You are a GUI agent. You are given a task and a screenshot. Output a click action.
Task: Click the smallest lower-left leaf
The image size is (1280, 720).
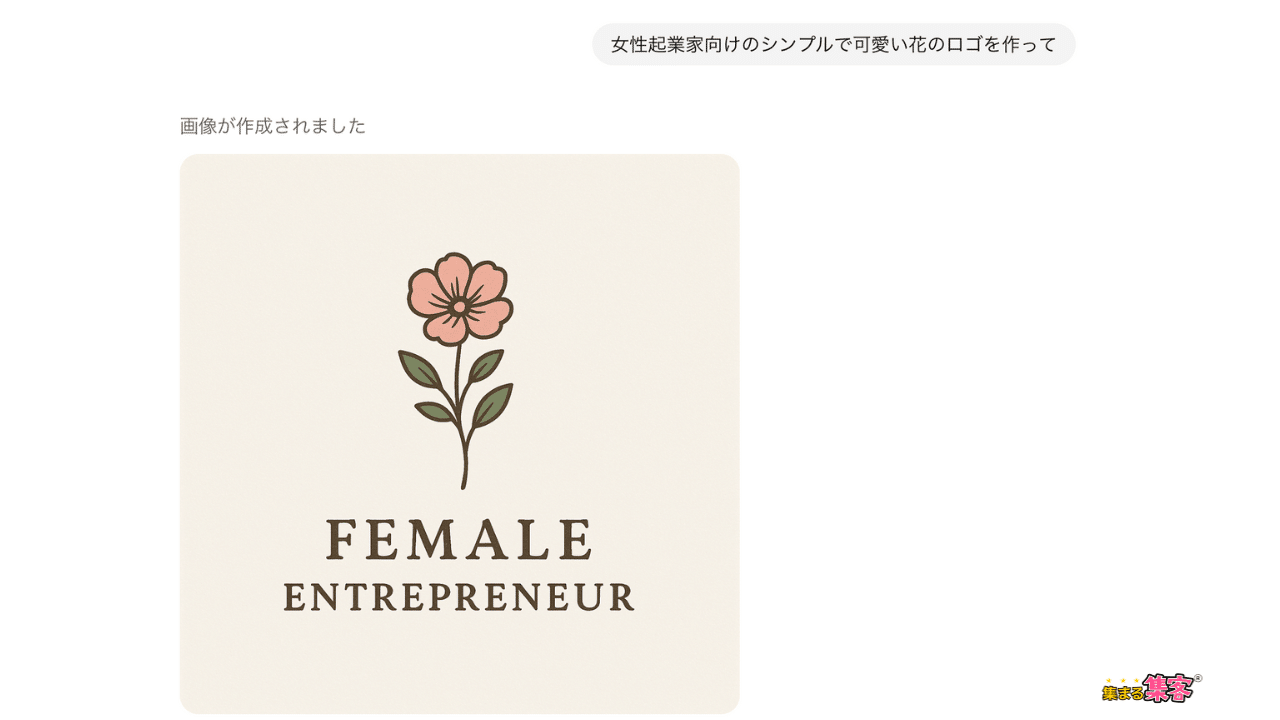435,411
